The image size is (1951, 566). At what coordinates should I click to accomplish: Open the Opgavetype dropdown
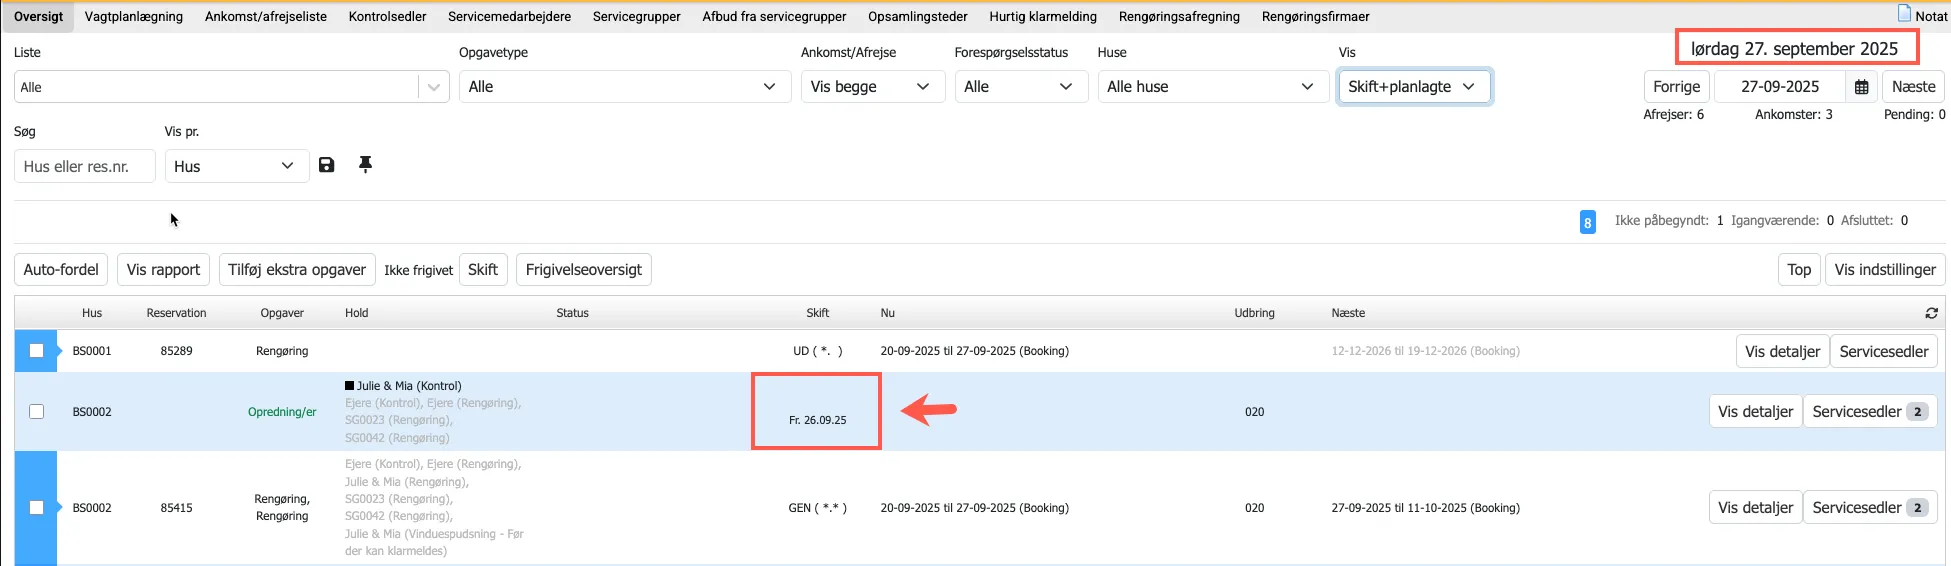[622, 87]
